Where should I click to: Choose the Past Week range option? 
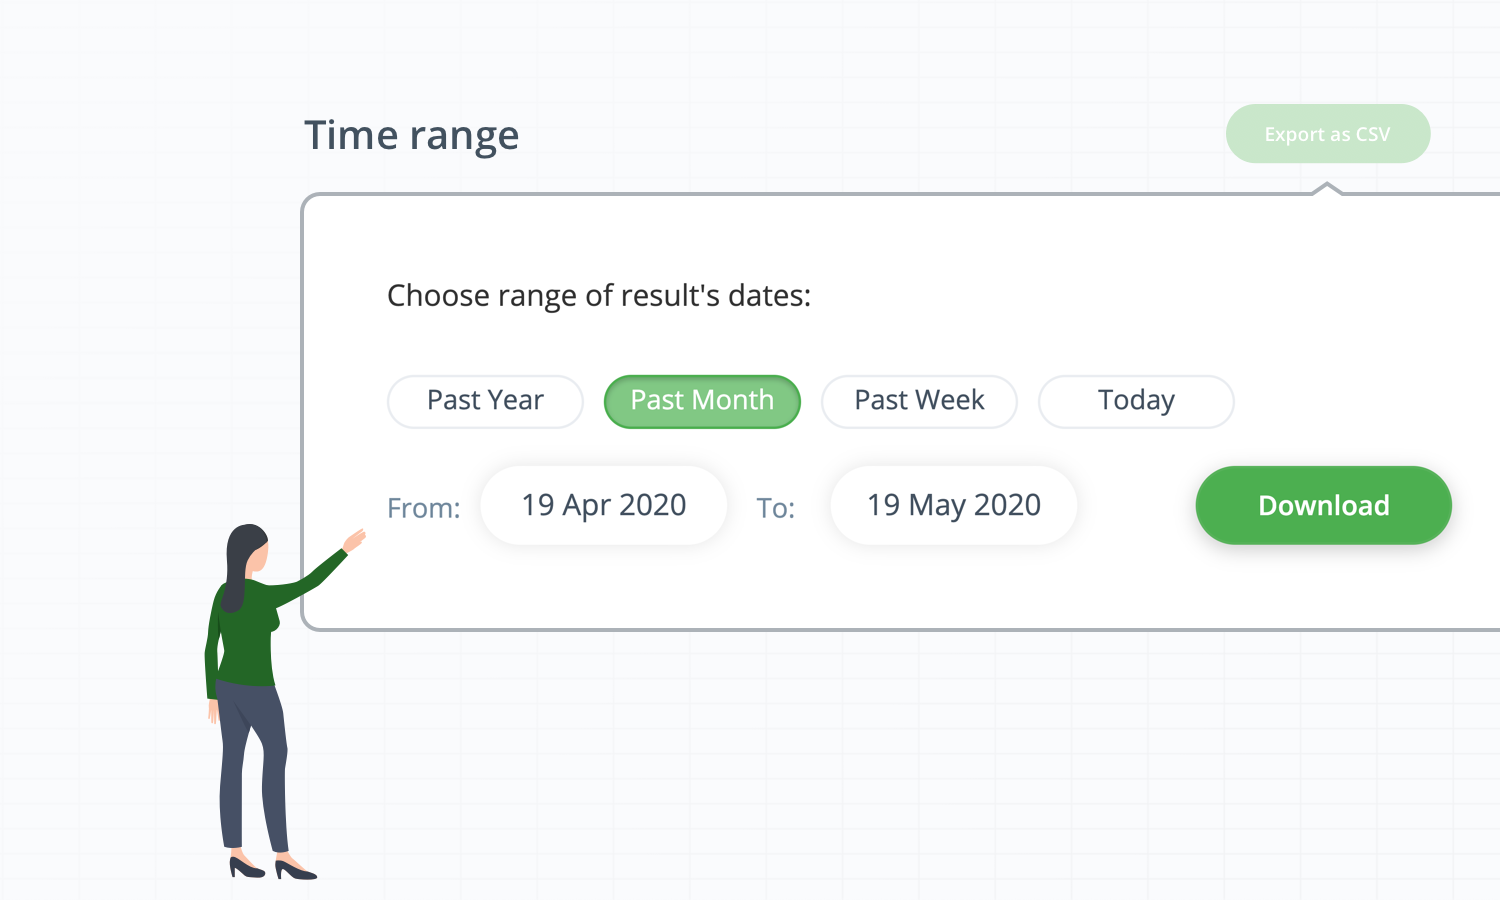click(x=919, y=401)
